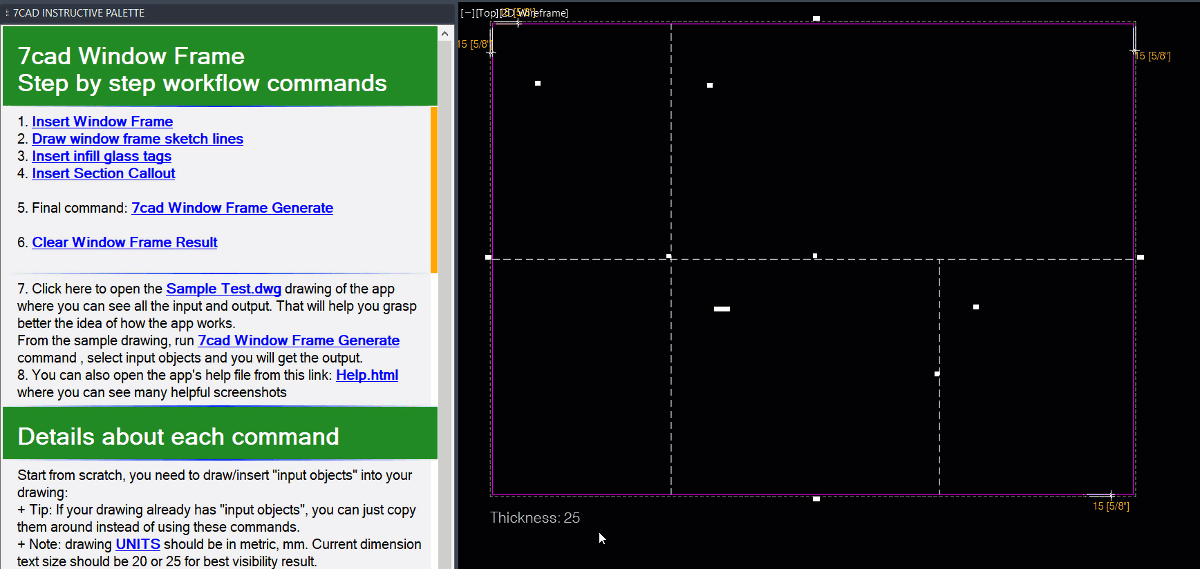Viewport: 1200px width, 569px height.
Task: Select the wide glass tag grip marker
Action: 722,309
